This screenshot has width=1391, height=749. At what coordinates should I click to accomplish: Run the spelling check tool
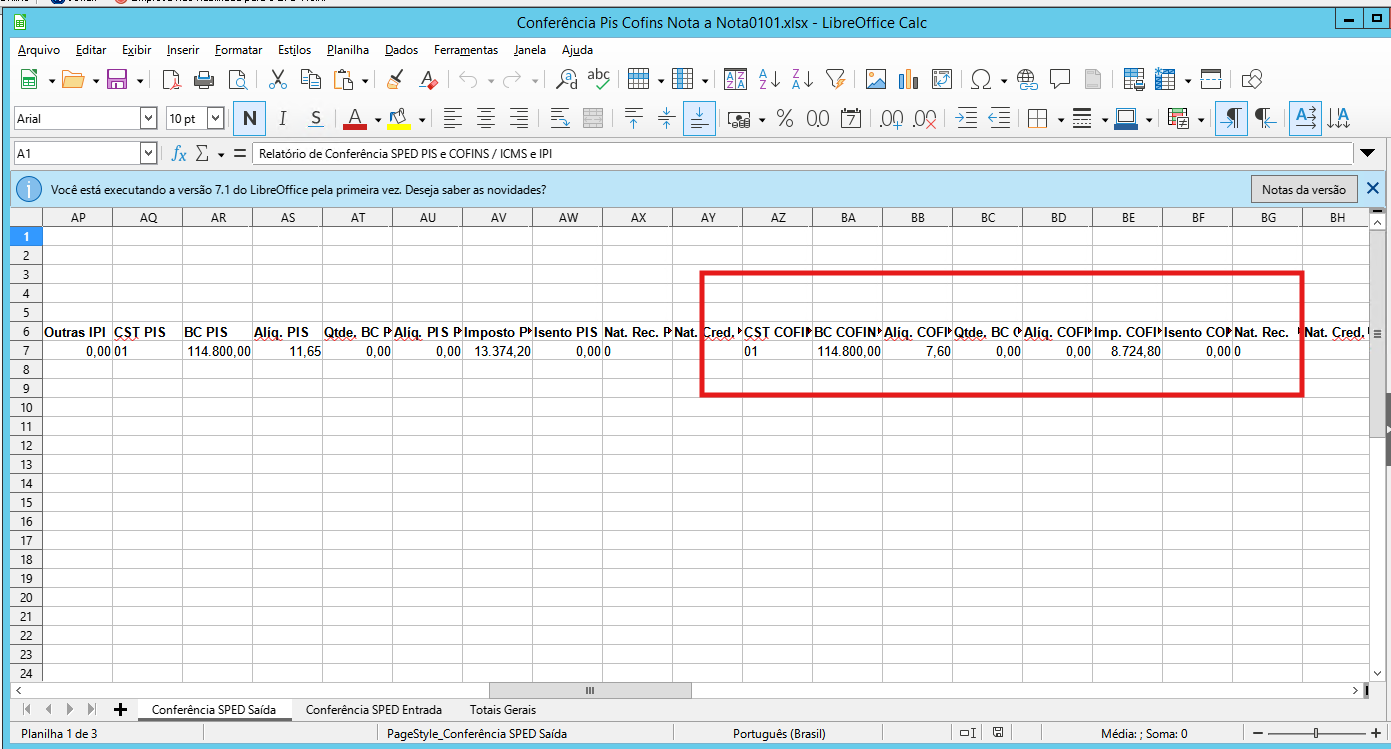tap(599, 80)
